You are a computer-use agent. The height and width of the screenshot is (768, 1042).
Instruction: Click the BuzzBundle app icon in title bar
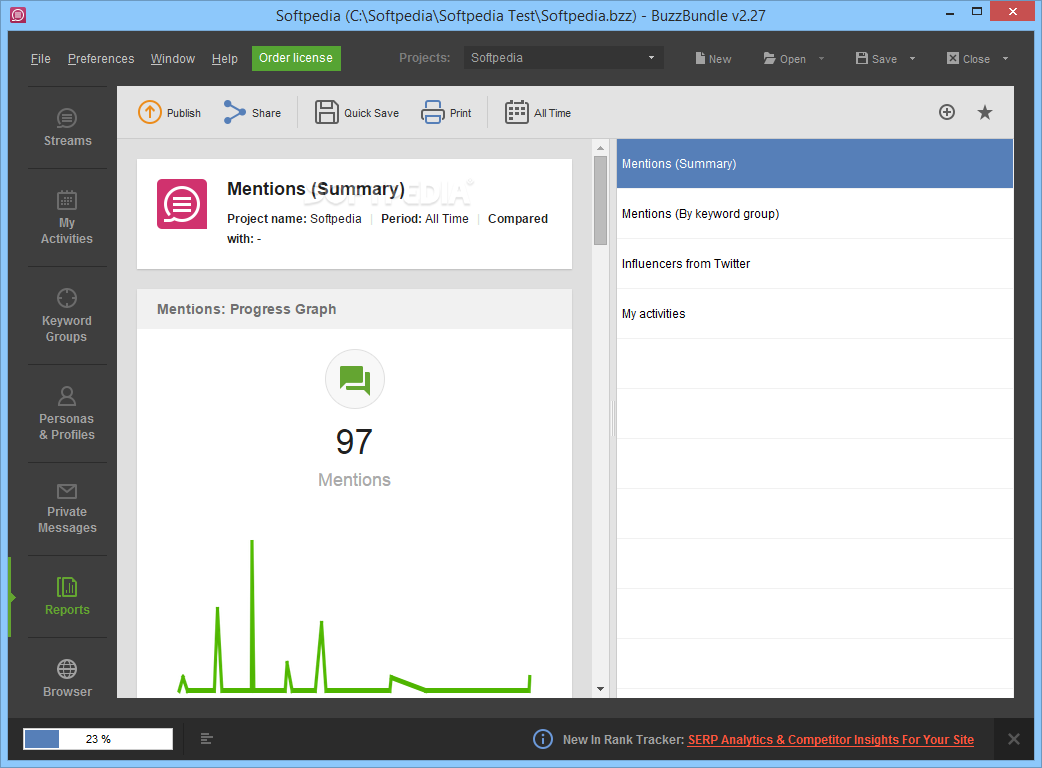click(18, 15)
